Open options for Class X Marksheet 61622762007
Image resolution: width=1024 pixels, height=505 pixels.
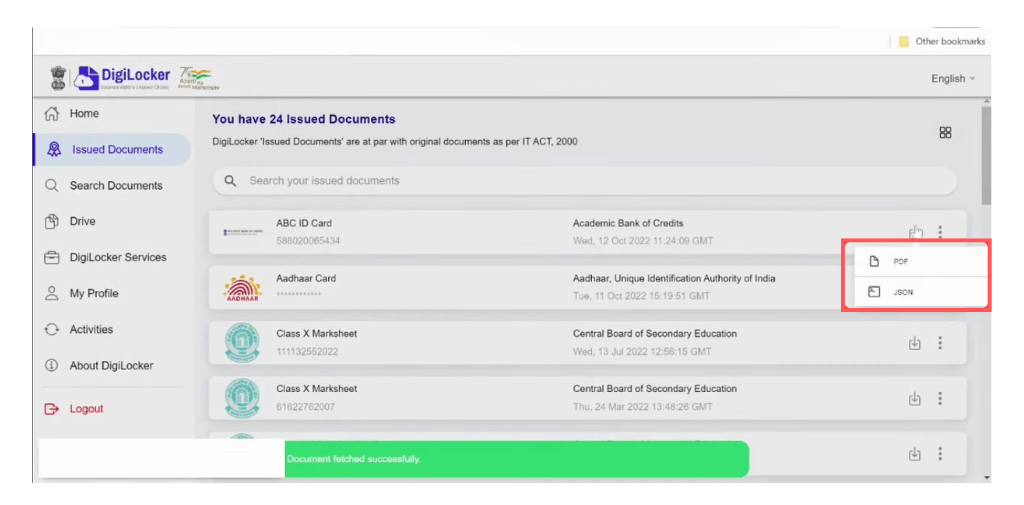(x=940, y=399)
